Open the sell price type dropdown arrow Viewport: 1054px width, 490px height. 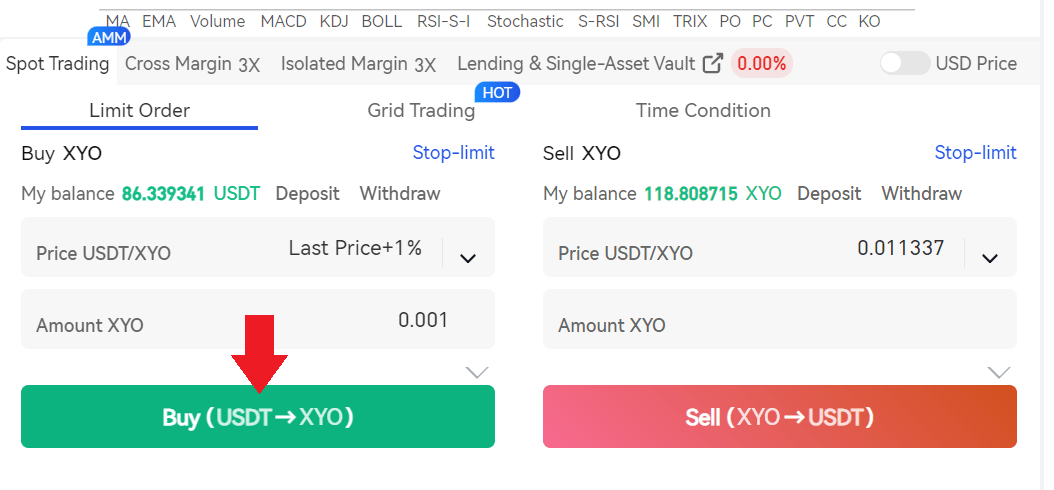pyautogui.click(x=990, y=258)
